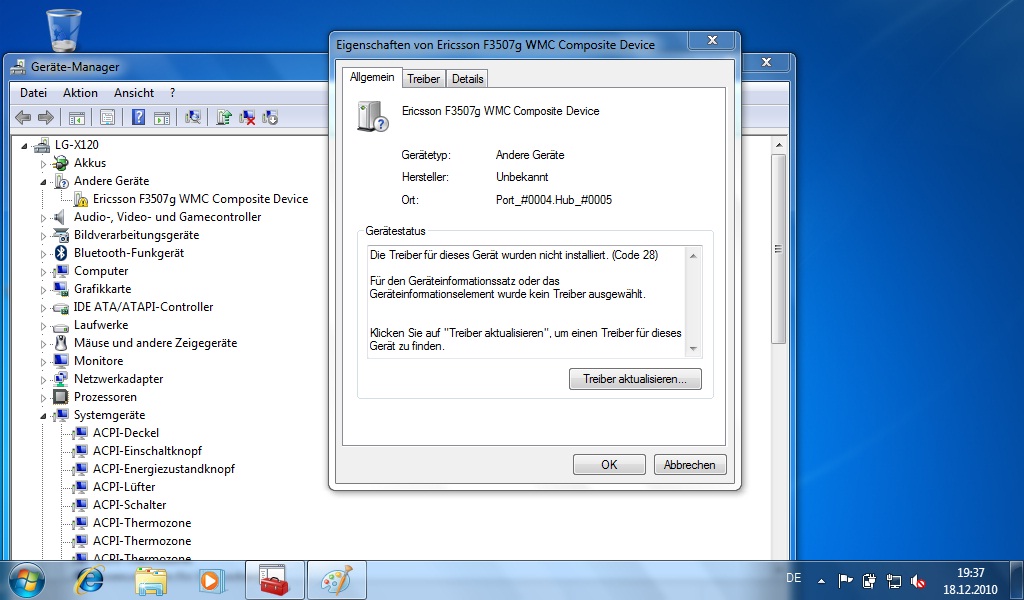The width and height of the screenshot is (1024, 600).
Task: Click the speaker icon beside Audio-, Video- und Gamecontroller
Action: (x=59, y=217)
